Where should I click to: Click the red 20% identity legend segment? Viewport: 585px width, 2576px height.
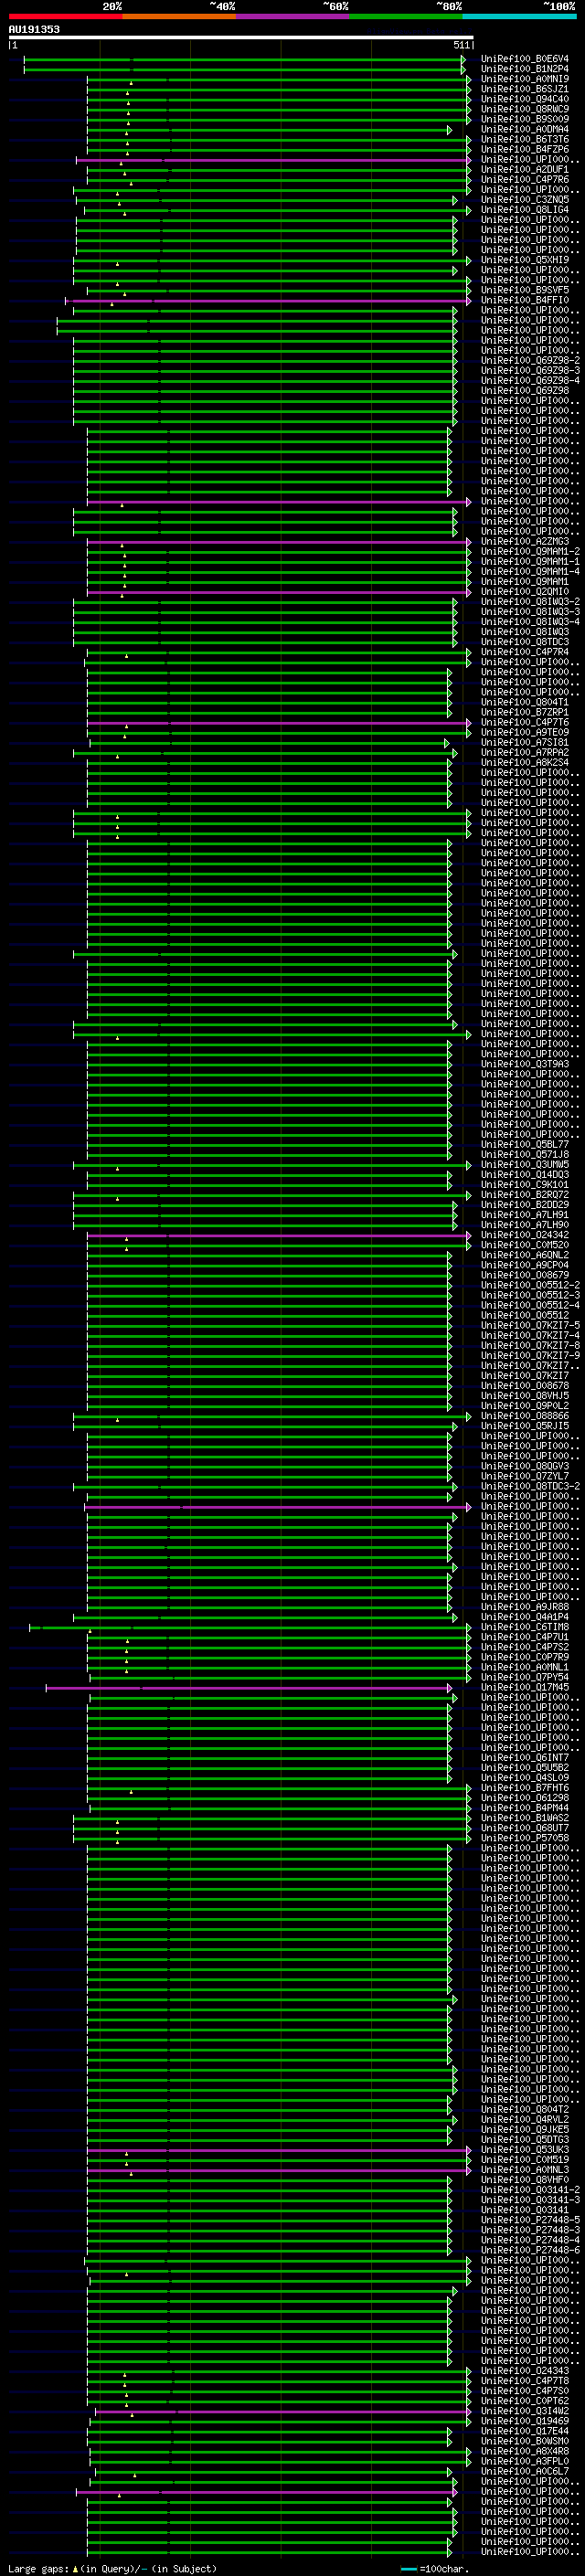[66, 17]
